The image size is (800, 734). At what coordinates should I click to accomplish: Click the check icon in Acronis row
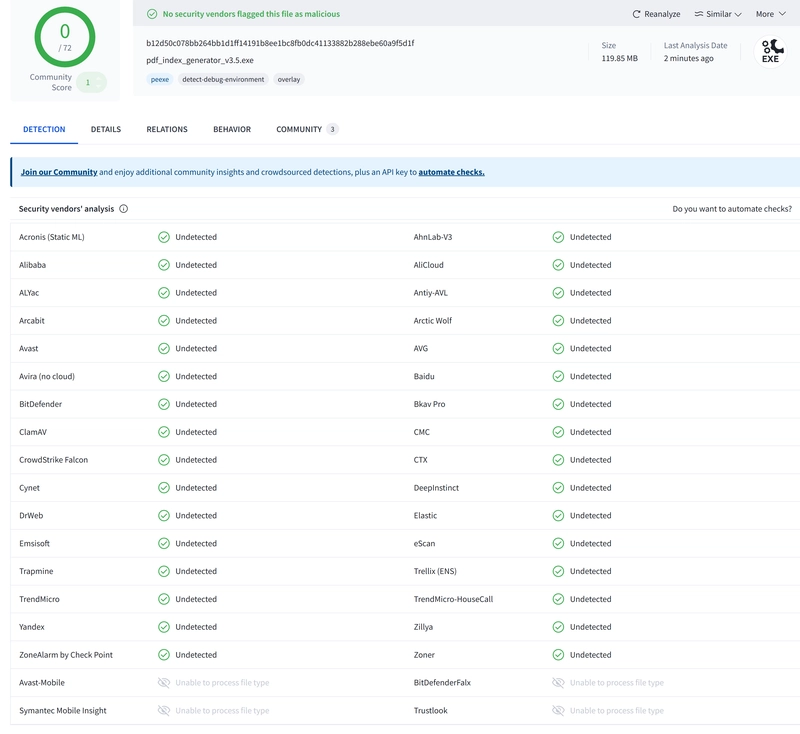coord(164,237)
